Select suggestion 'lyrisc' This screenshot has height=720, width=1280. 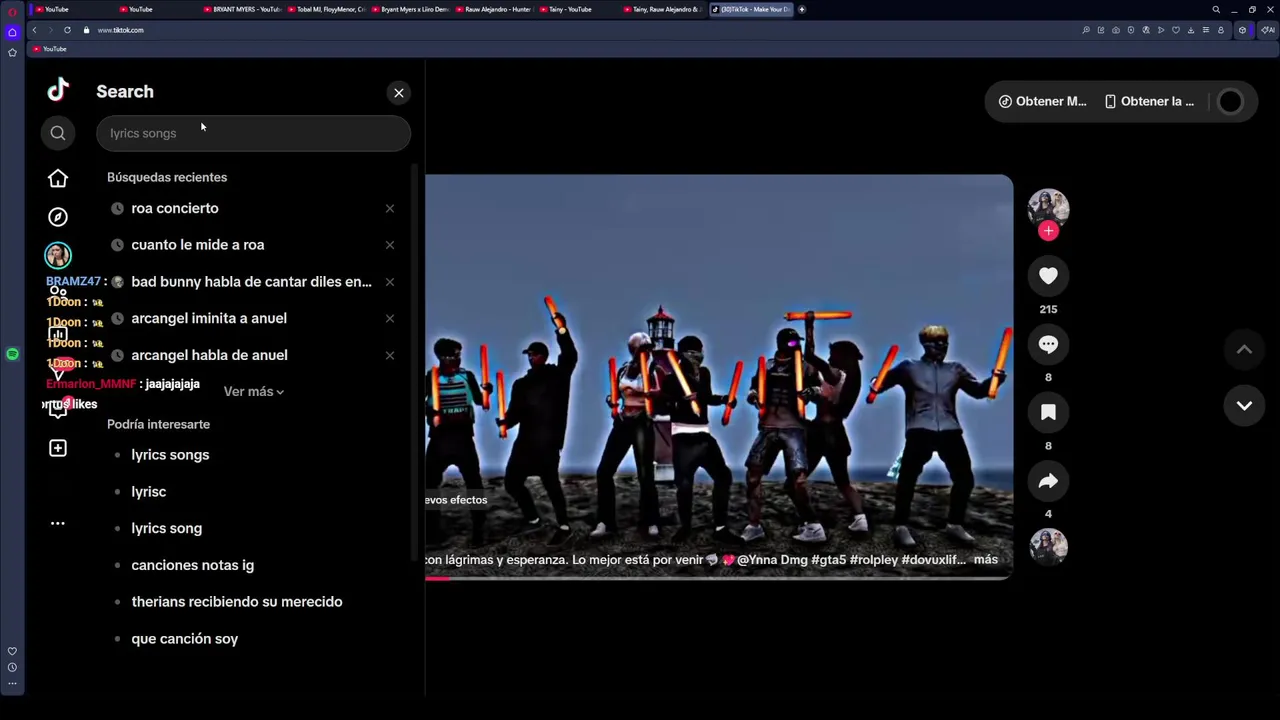[x=149, y=492]
